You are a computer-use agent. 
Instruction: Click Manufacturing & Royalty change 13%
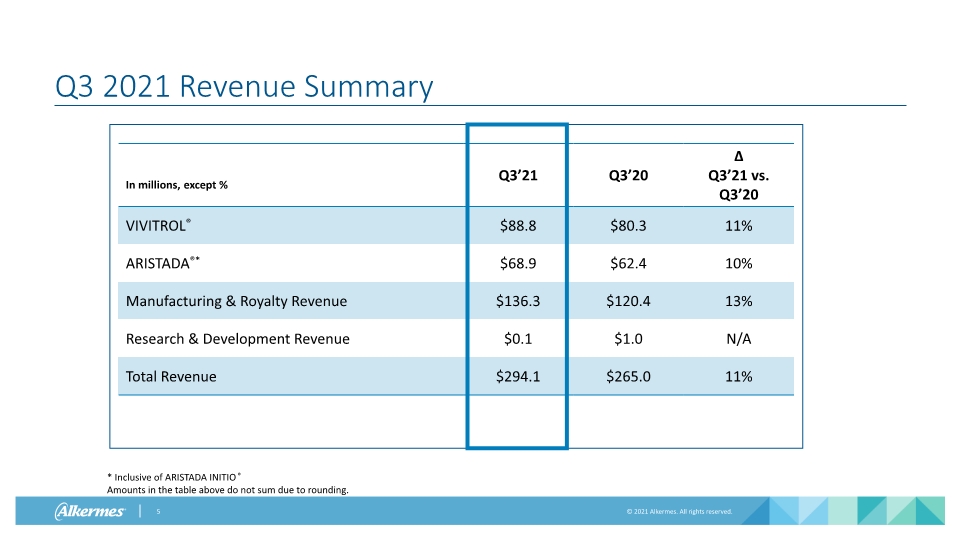point(738,301)
